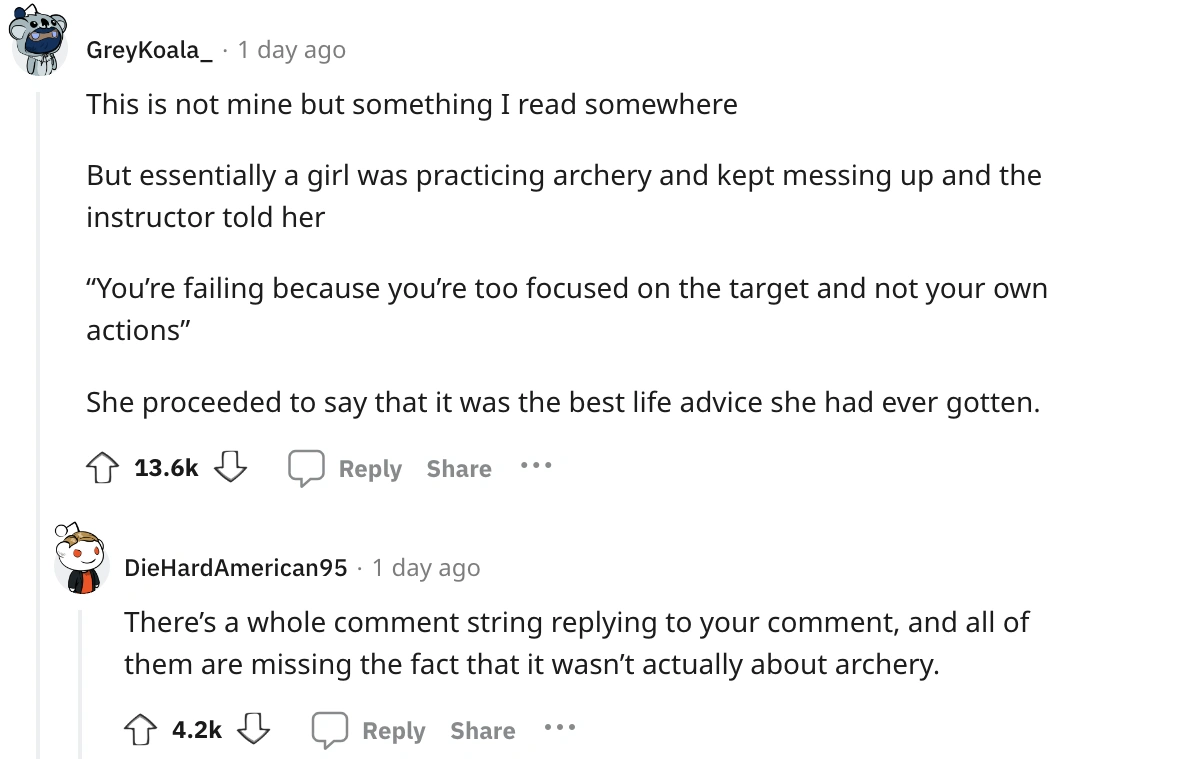Share DieHardAmerican95's reply
The height and width of the screenshot is (759, 1192).
483,730
